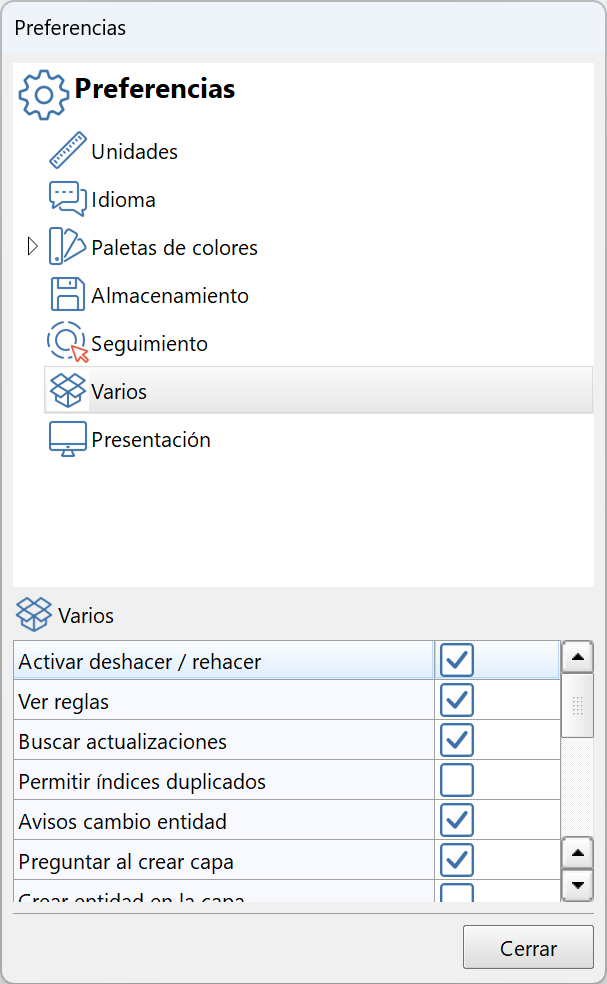Uncheck Preguntar al crear capa
The height and width of the screenshot is (984, 607).
pyautogui.click(x=456, y=860)
